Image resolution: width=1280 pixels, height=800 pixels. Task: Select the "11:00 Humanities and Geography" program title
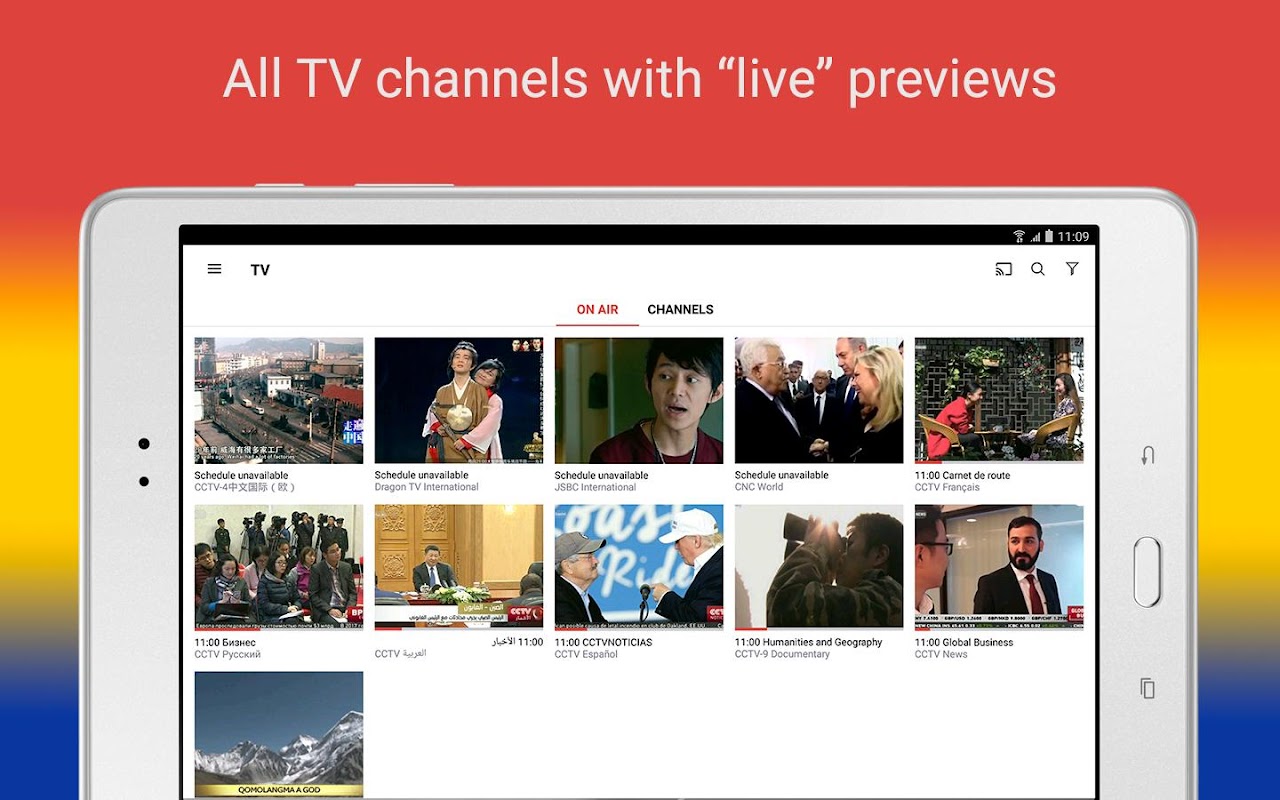tap(808, 643)
